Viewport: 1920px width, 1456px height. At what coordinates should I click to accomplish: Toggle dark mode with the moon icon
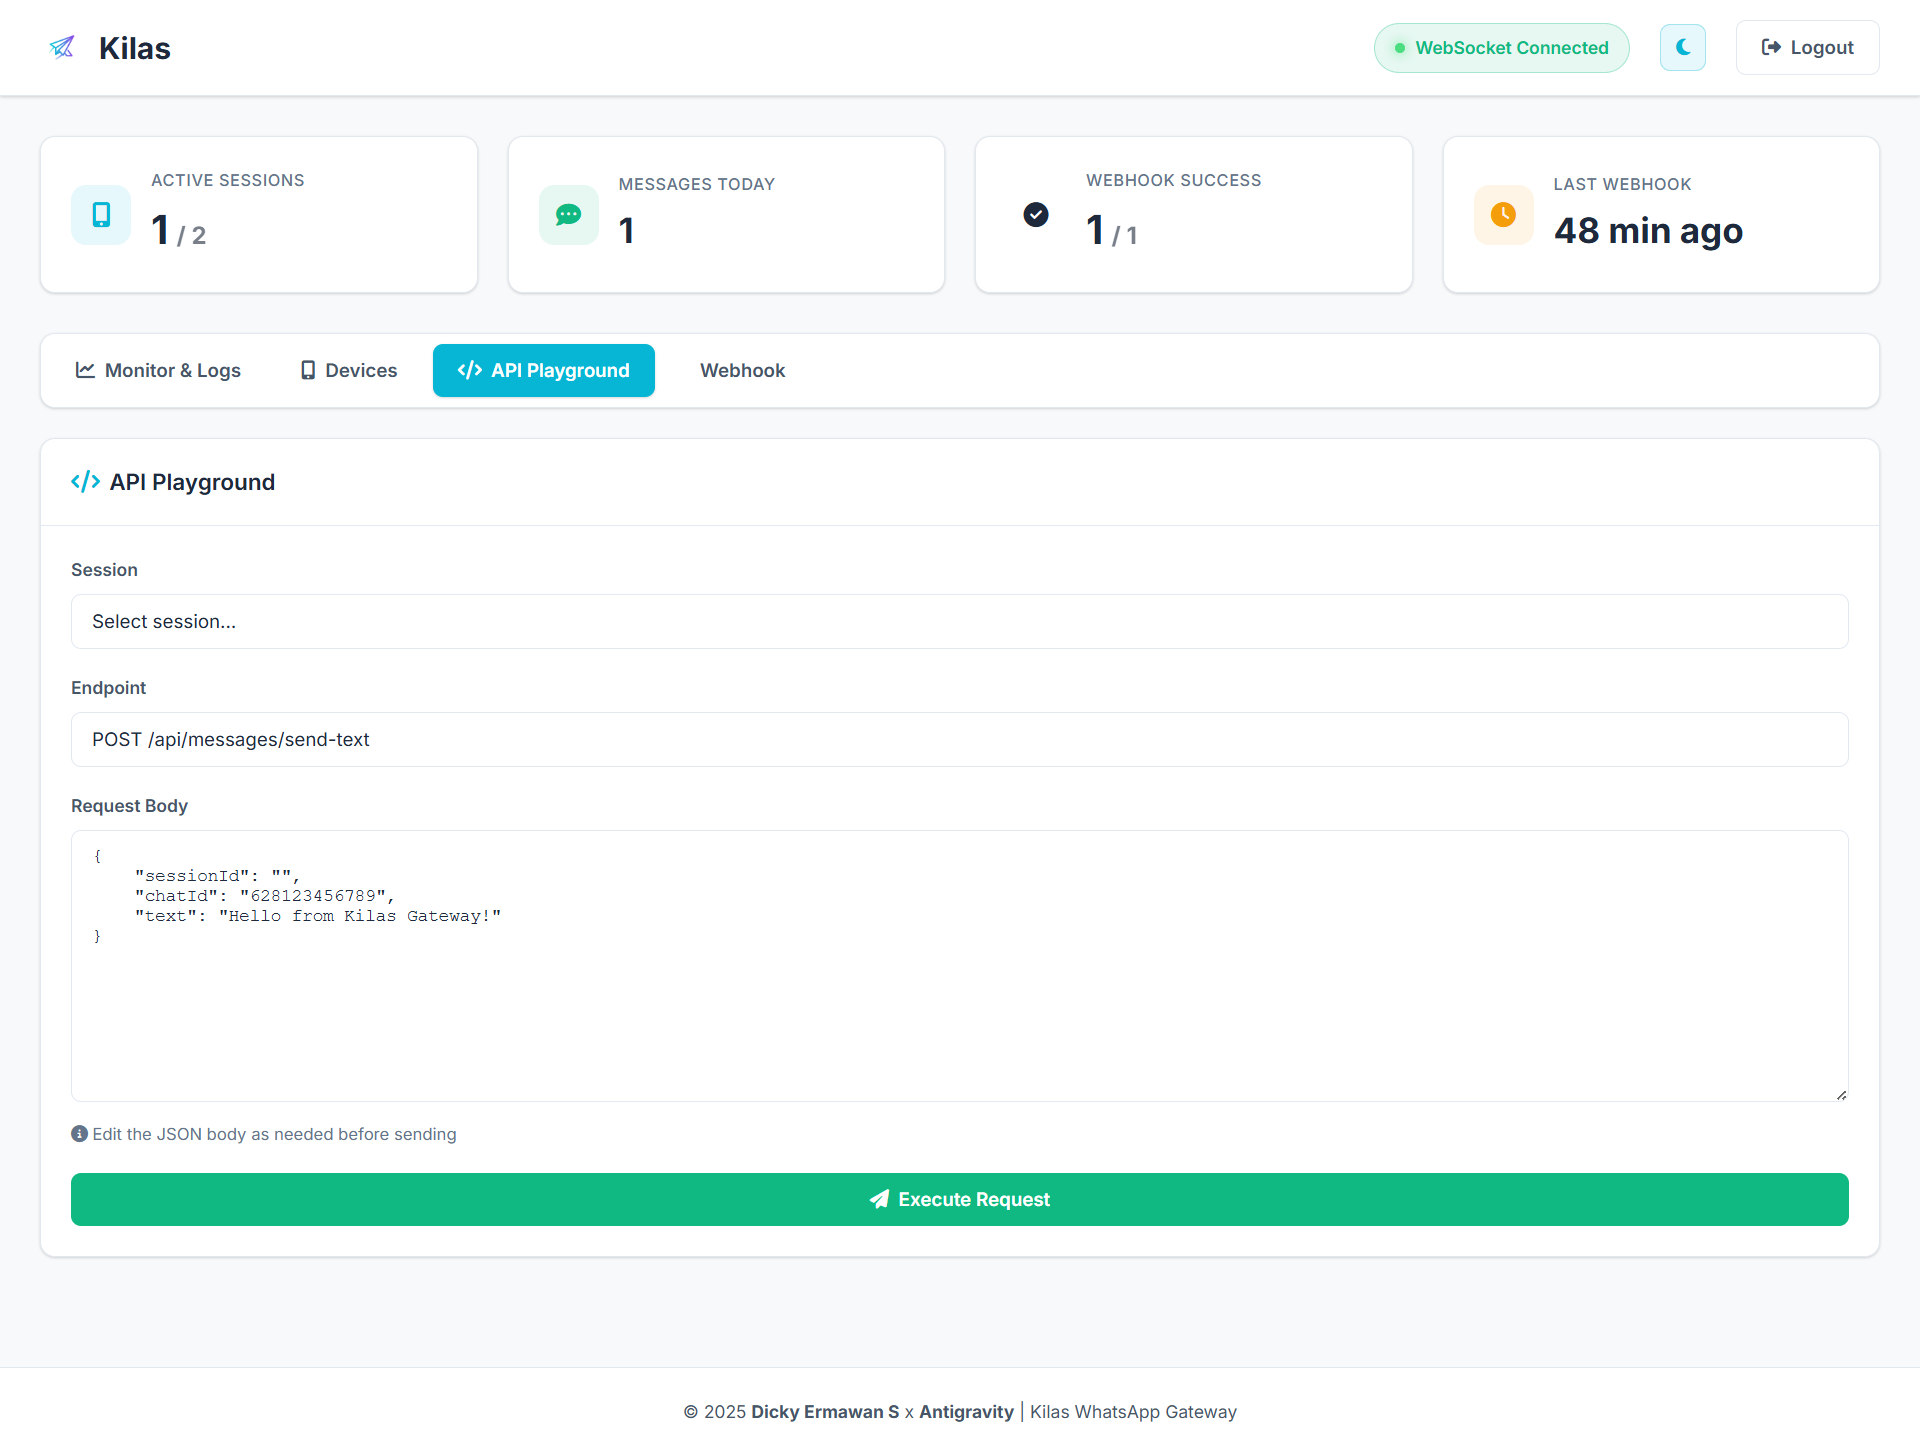[x=1683, y=48]
